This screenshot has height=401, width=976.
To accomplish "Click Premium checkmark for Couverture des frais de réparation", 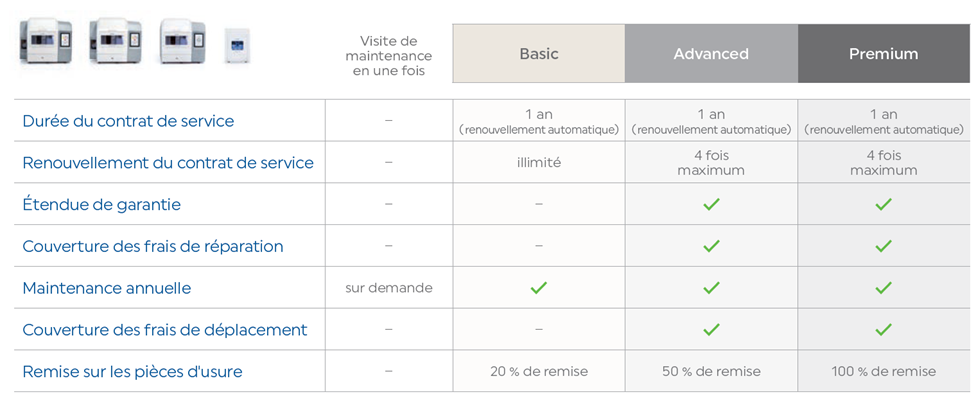I will pos(884,246).
